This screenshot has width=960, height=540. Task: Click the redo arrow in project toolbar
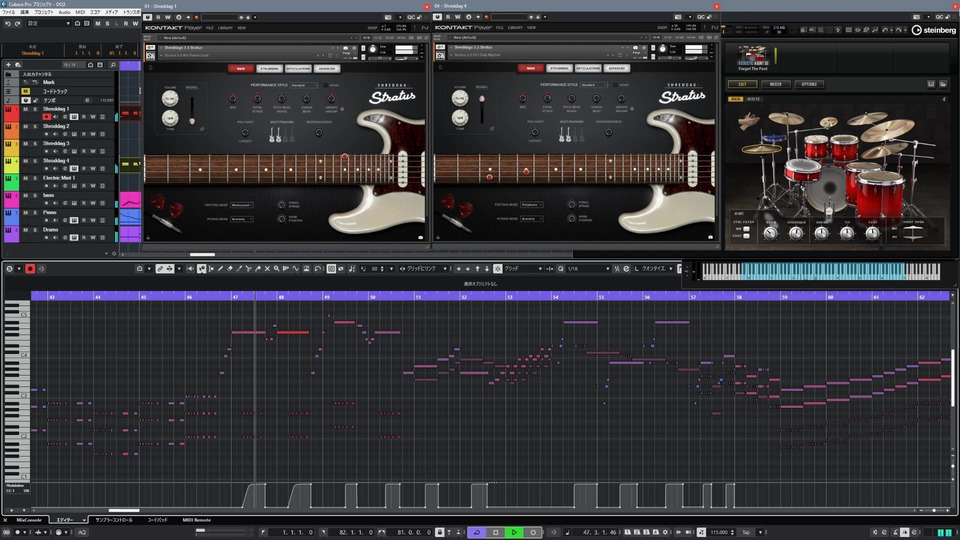point(17,23)
